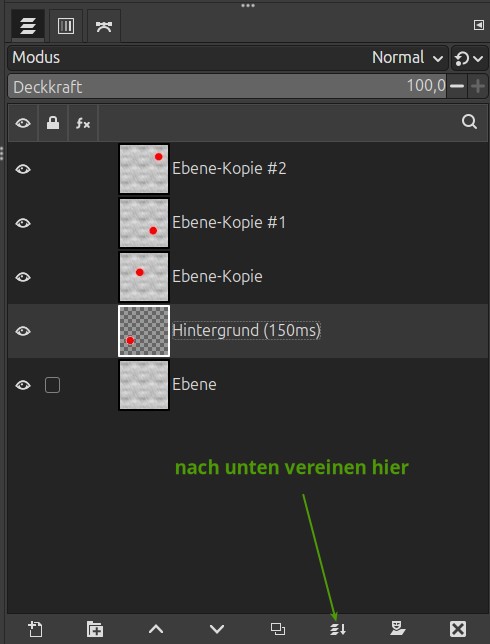Create a new layer group

95,628
